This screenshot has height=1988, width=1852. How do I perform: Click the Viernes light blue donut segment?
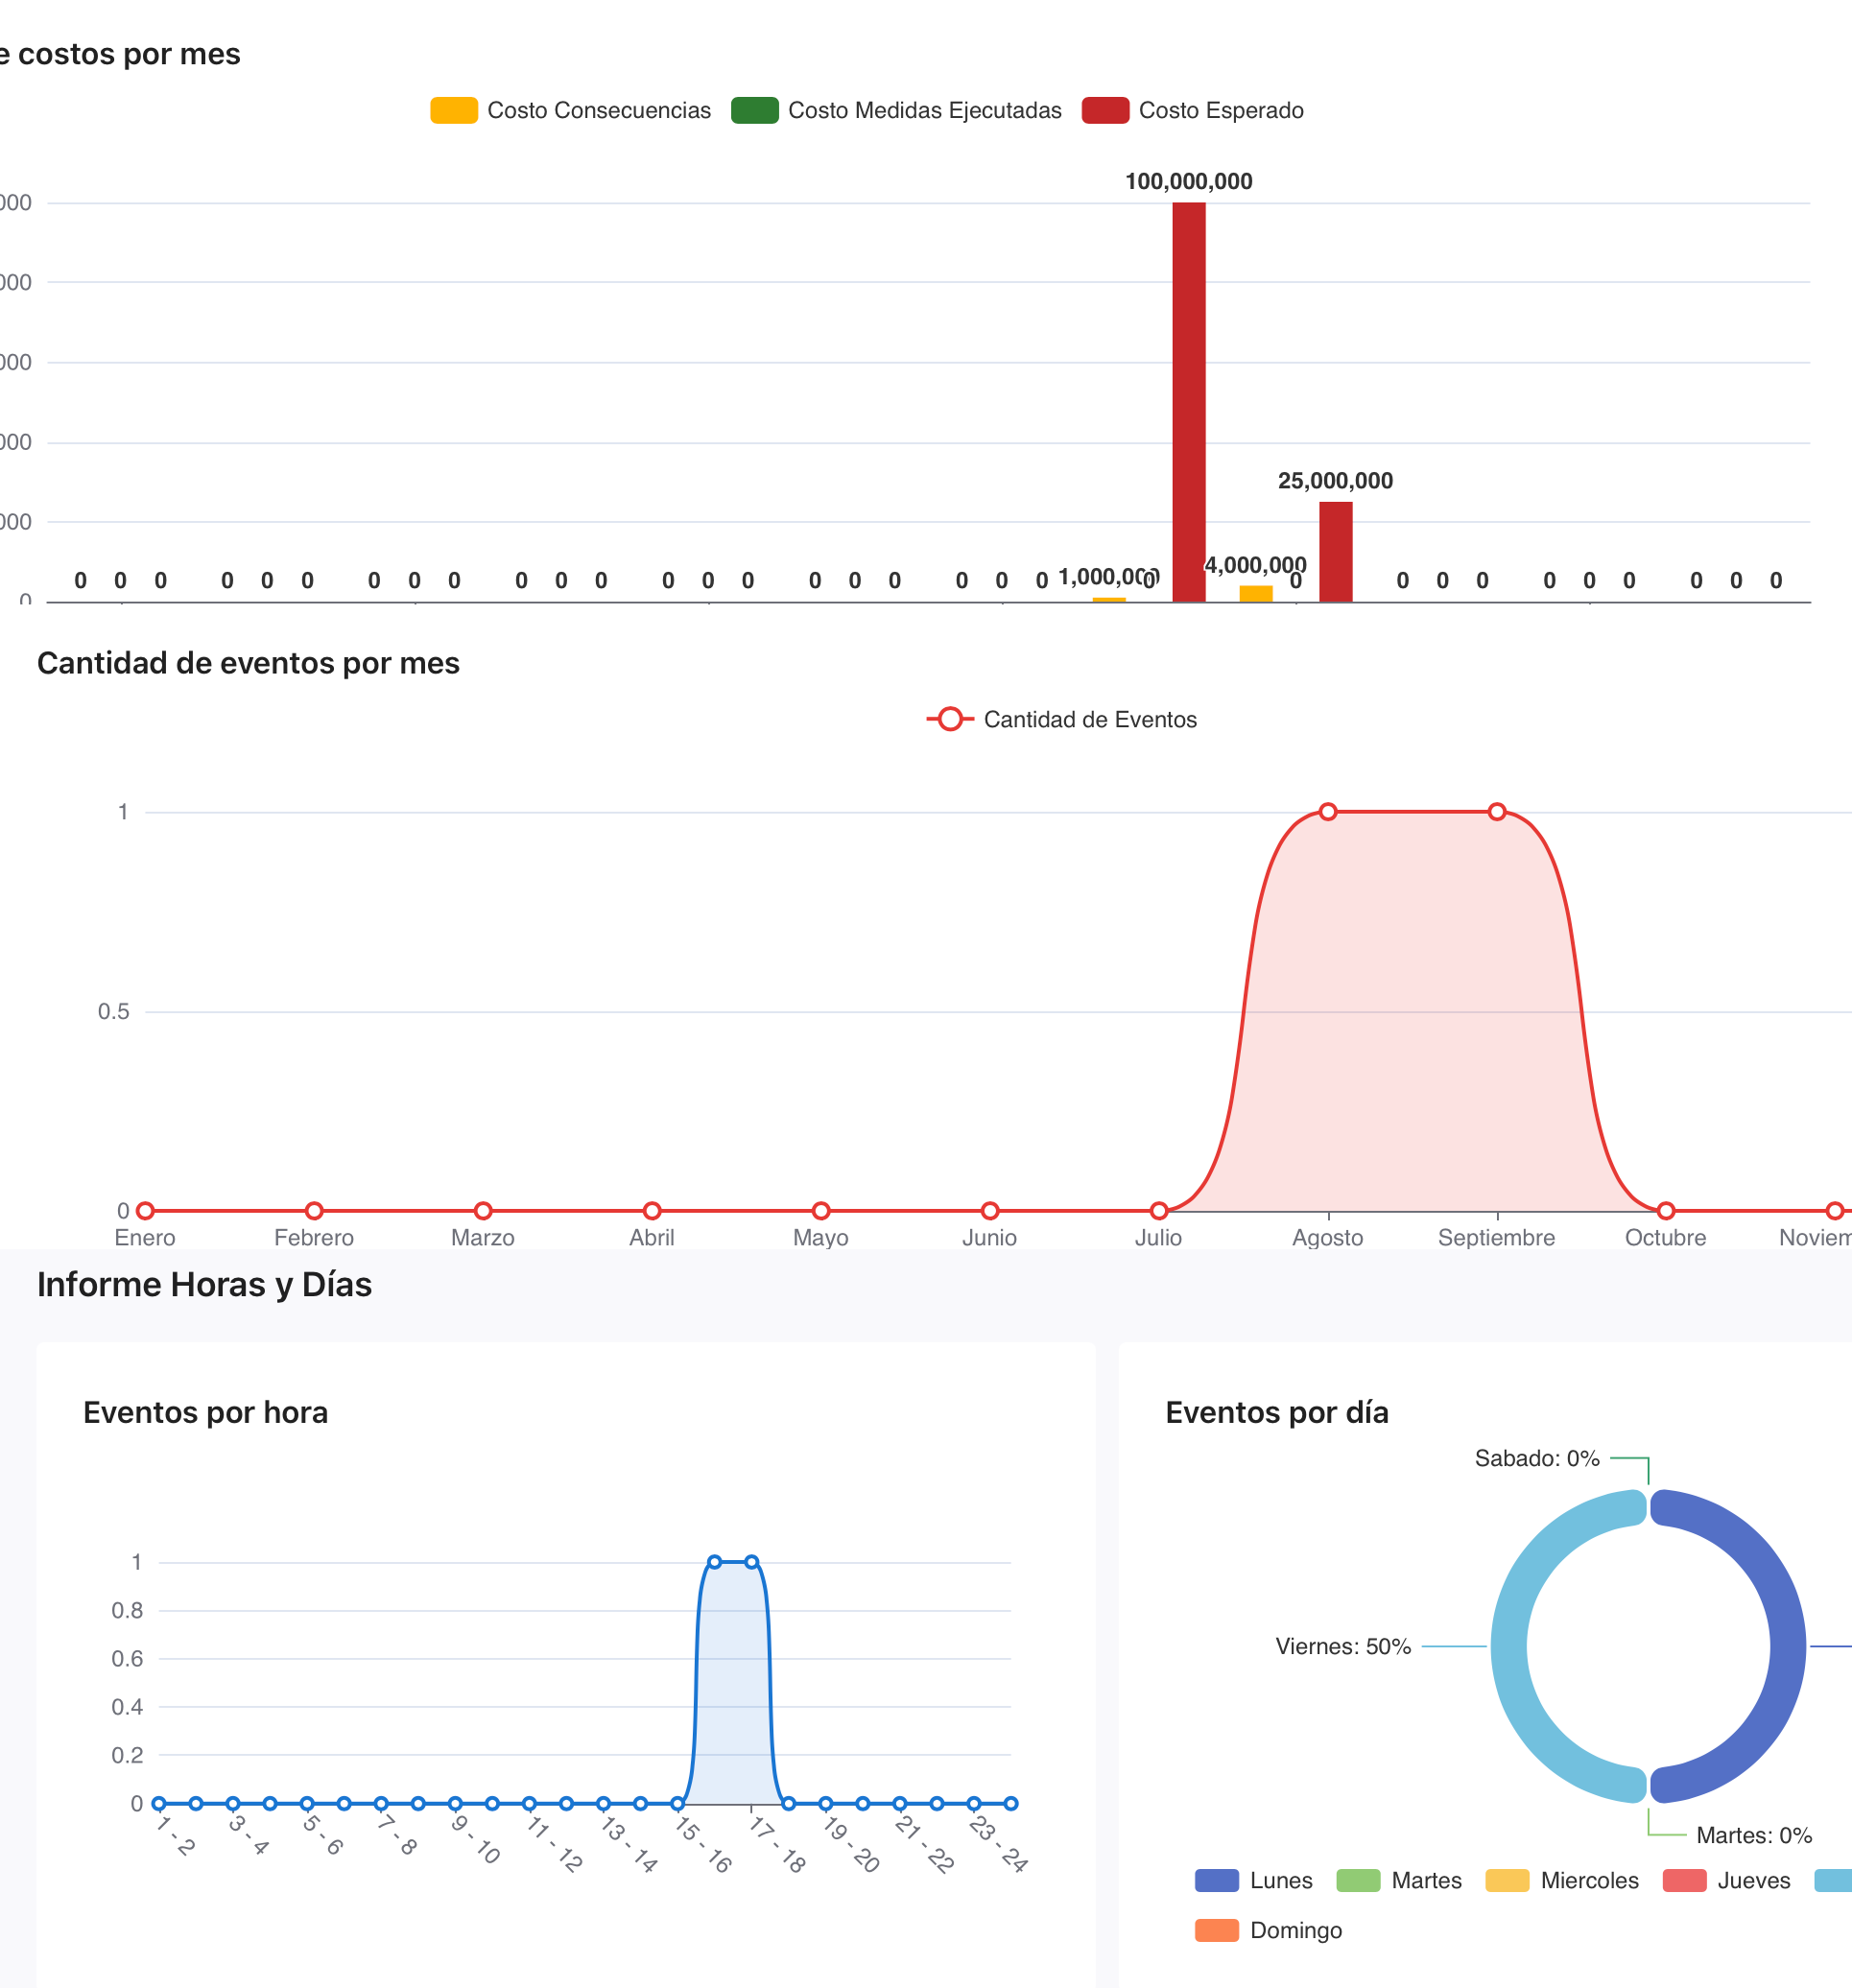pos(1510,1646)
